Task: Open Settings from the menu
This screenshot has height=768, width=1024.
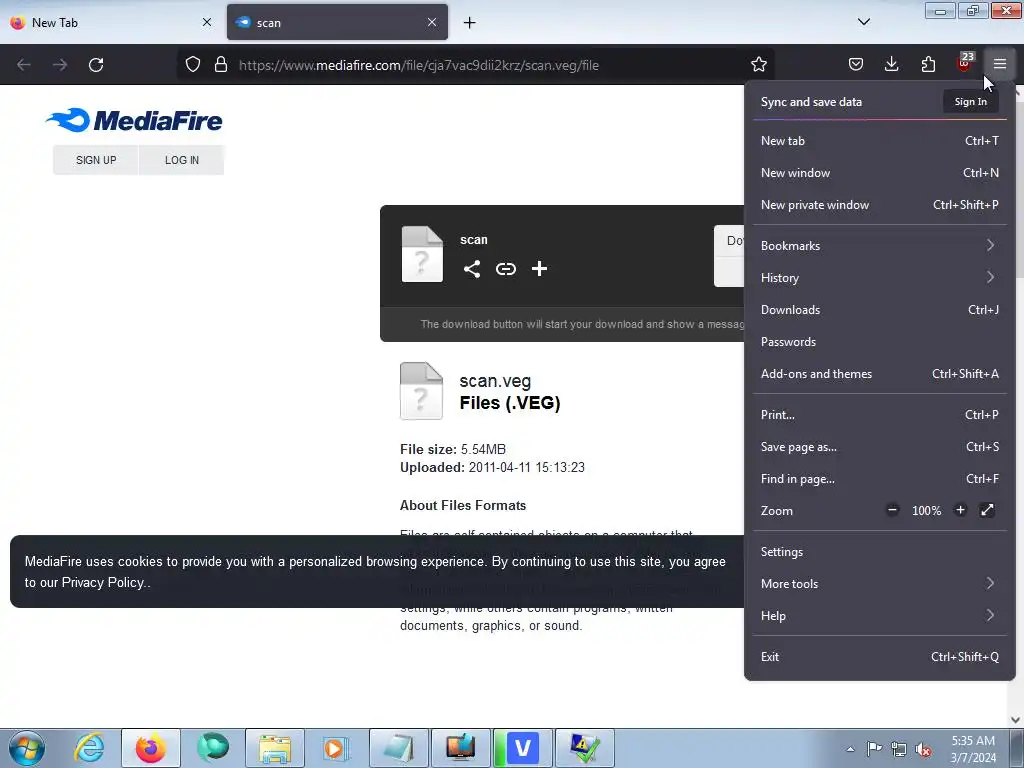Action: click(879, 552)
